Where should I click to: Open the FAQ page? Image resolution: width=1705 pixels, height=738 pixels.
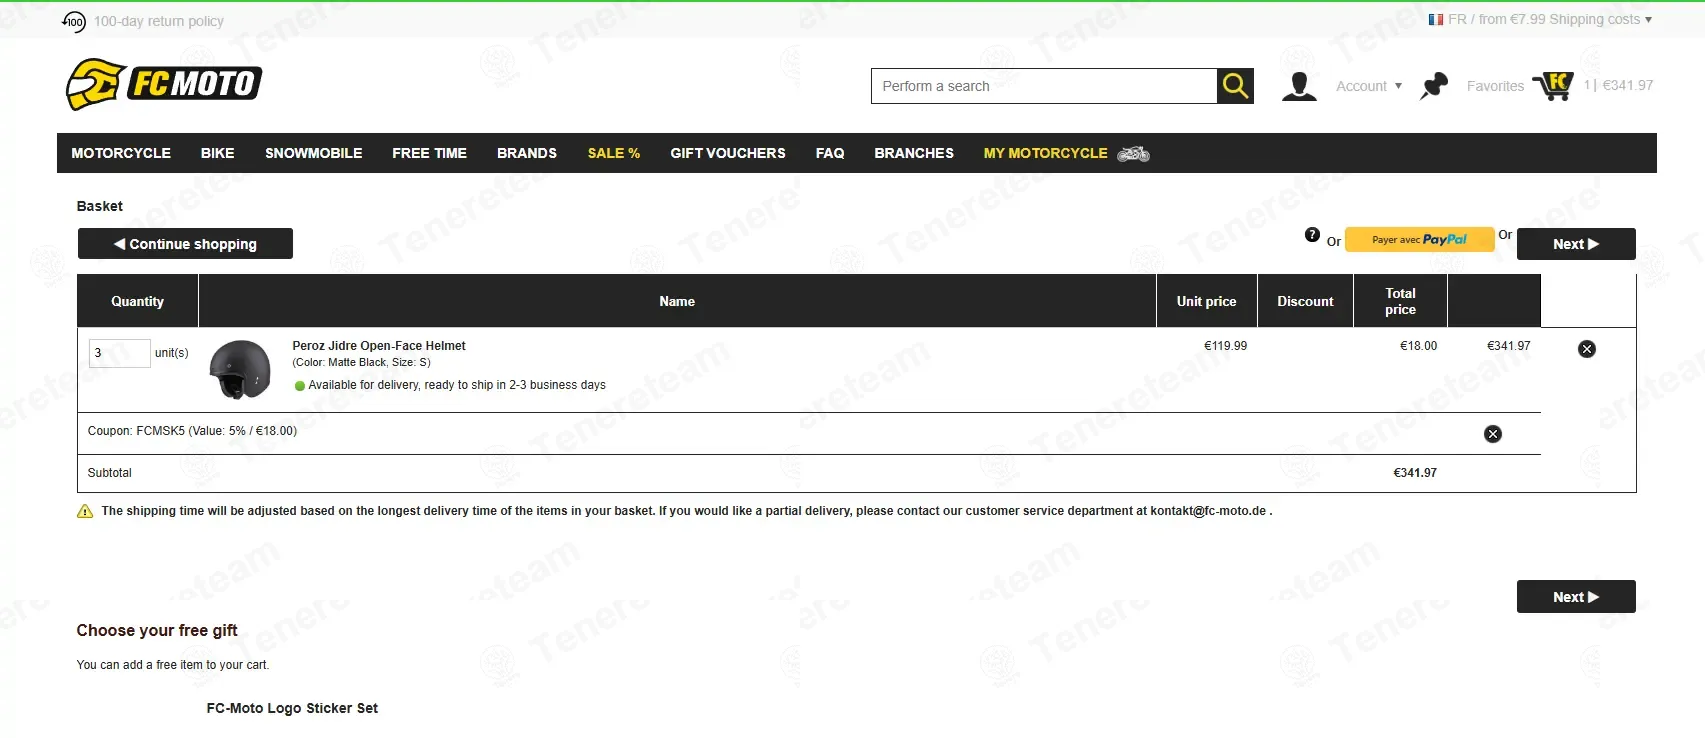tap(830, 153)
